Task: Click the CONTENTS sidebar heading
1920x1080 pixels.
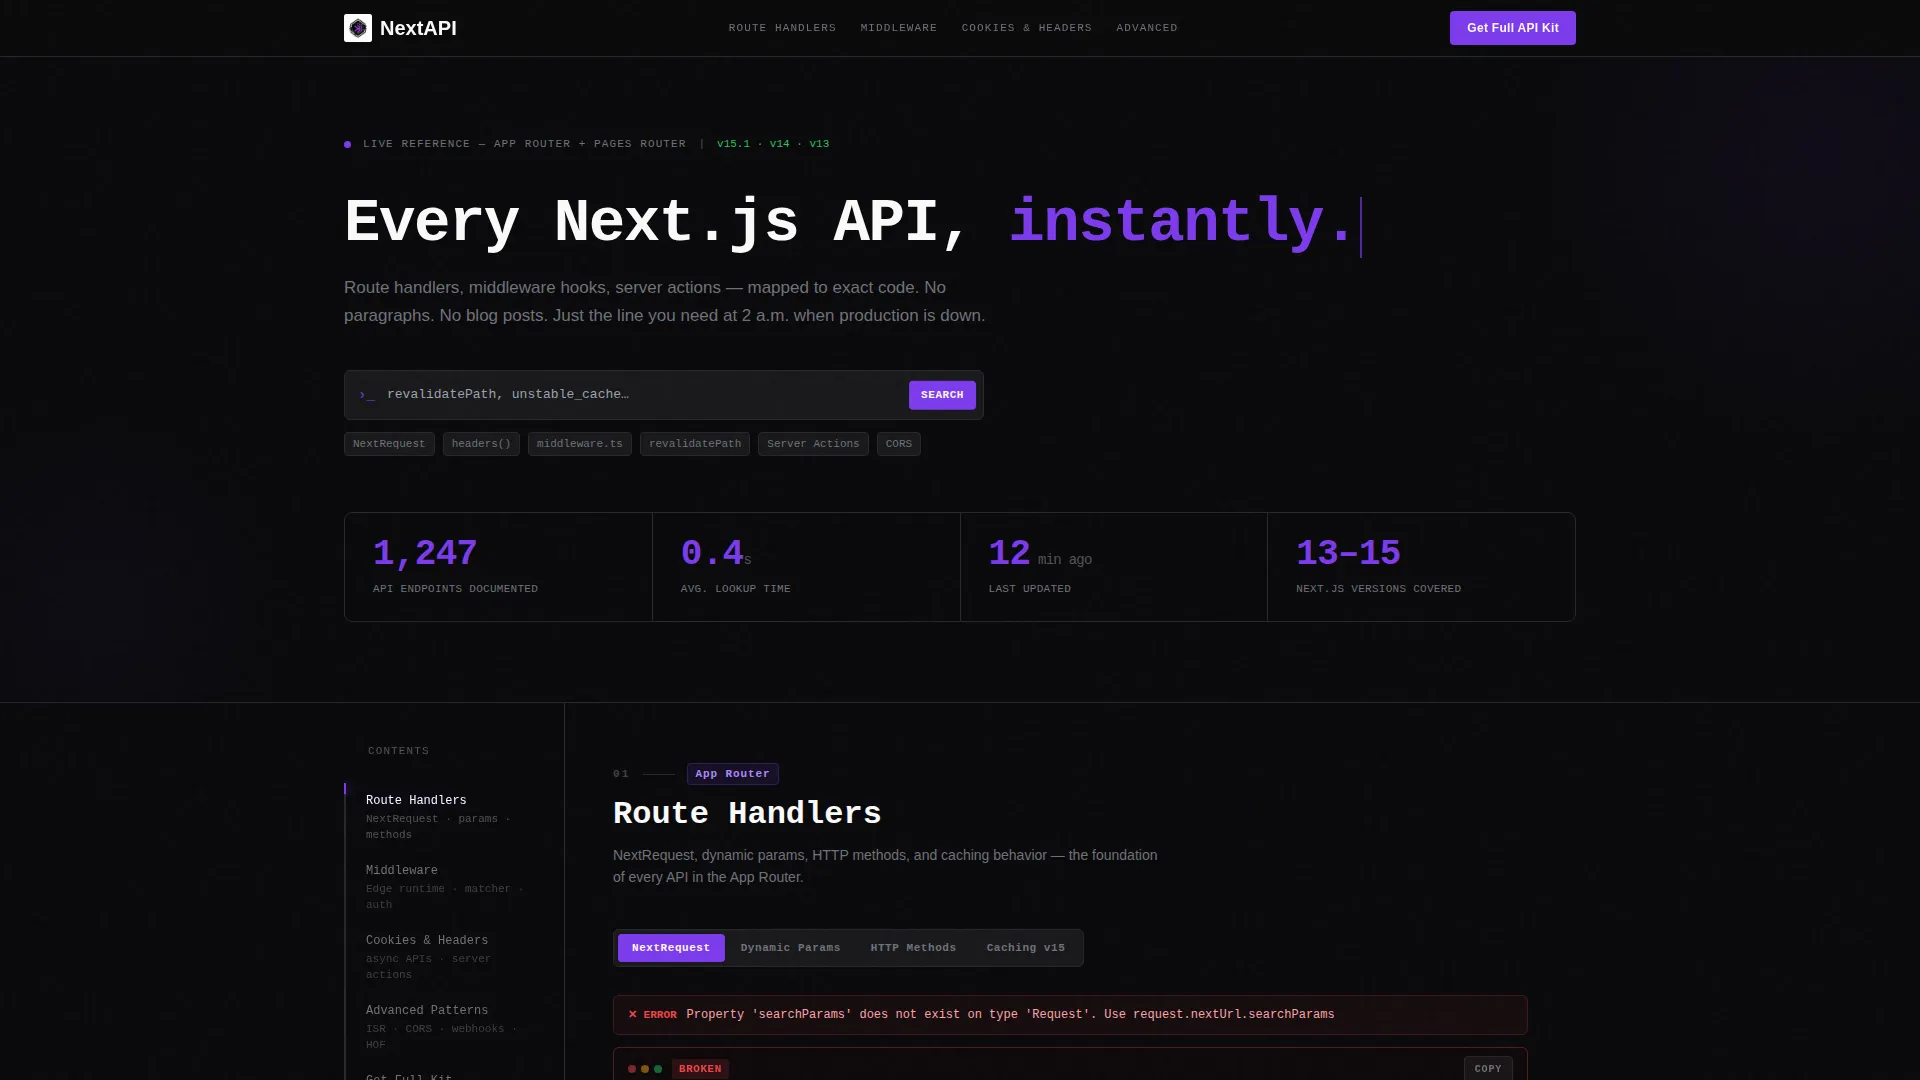Action: [x=398, y=751]
